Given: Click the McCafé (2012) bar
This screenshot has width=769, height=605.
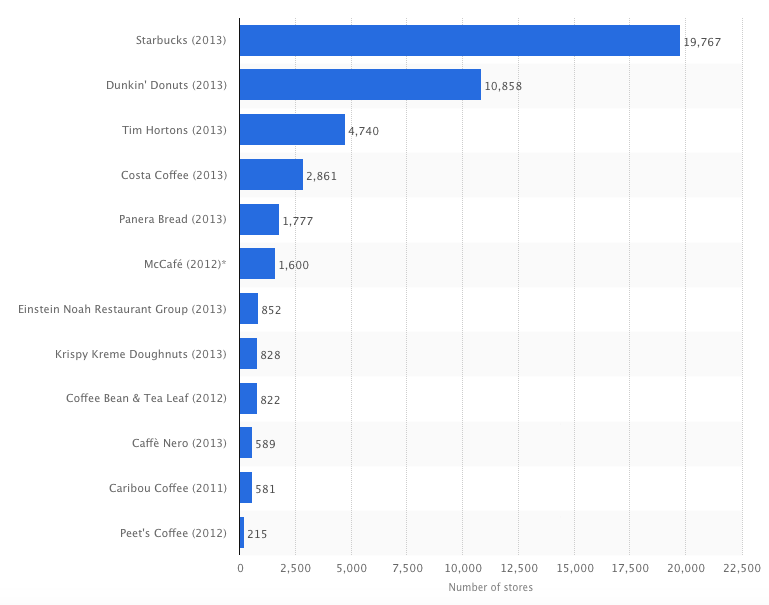Looking at the screenshot, I should click(257, 264).
